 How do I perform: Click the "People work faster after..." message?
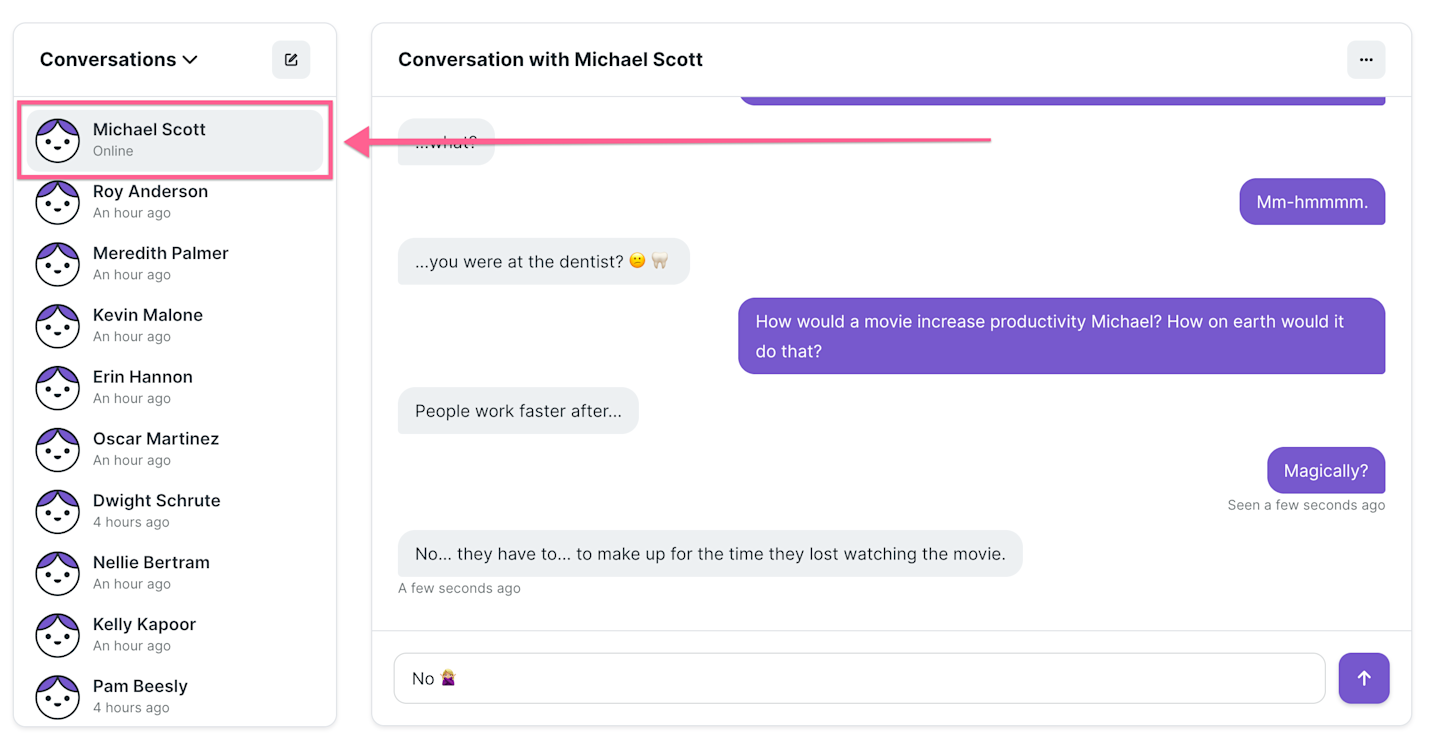(518, 411)
